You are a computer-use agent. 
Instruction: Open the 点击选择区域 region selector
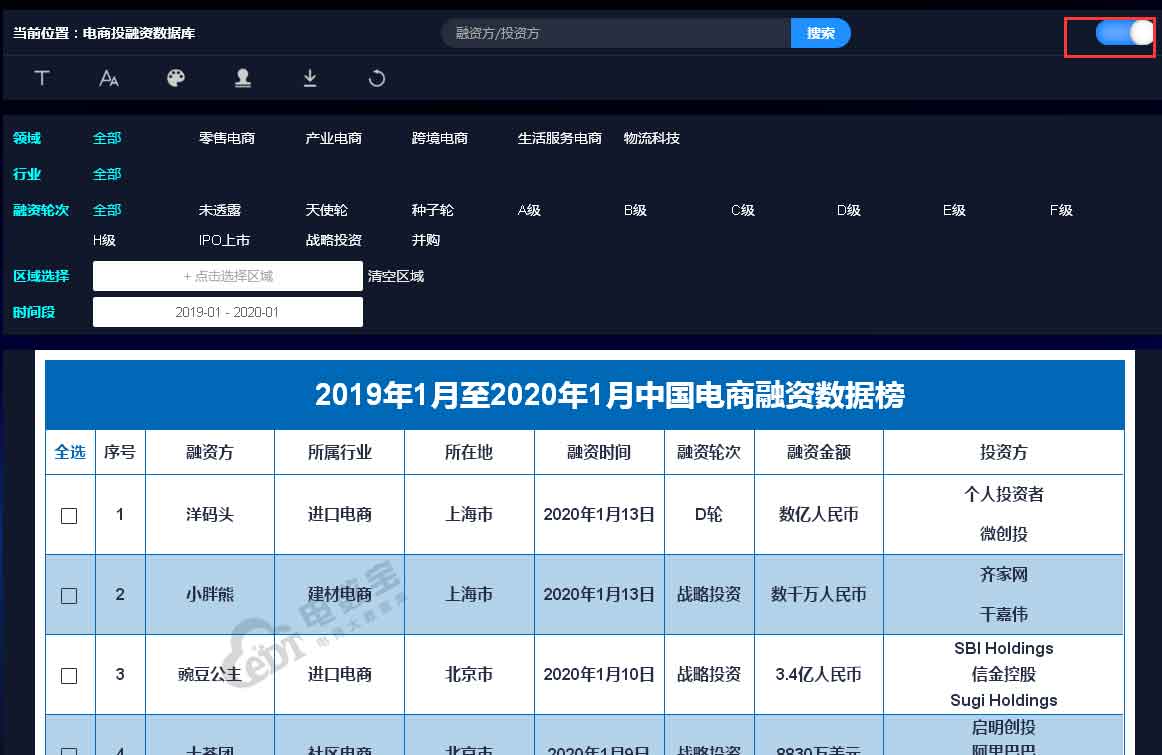228,276
